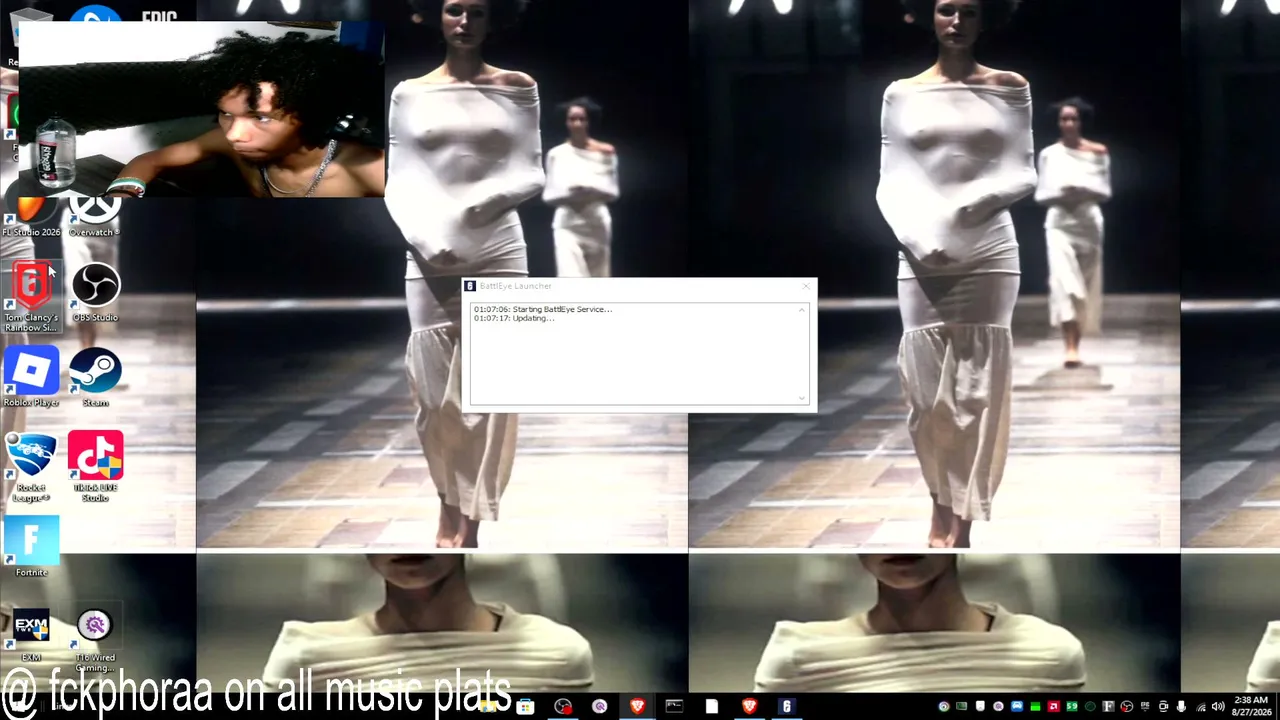Click the microphone icon in the system tray

[1181, 707]
